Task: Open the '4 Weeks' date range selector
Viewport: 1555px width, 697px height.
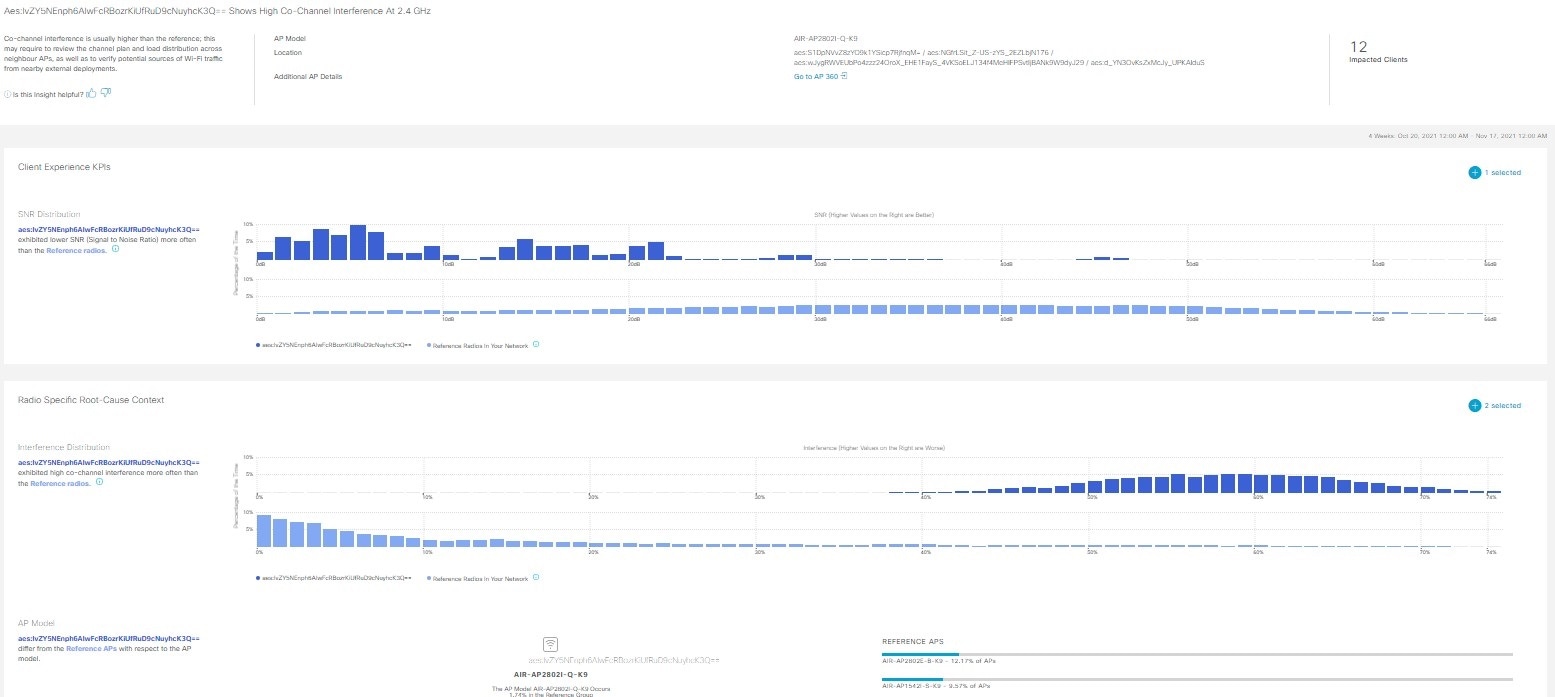Action: [x=1455, y=135]
